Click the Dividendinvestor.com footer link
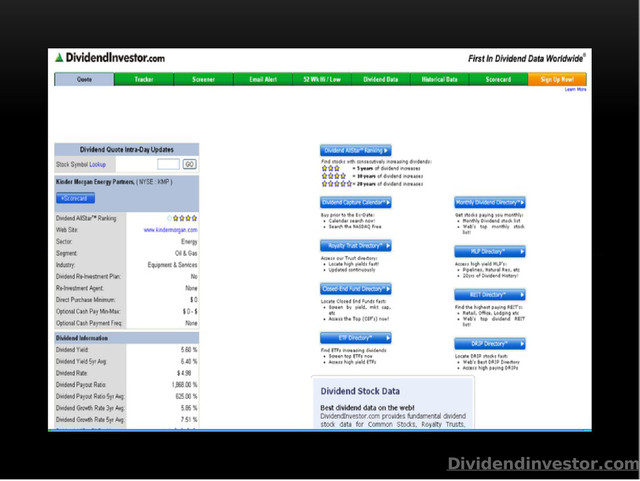The height and width of the screenshot is (481, 640). (x=543, y=464)
